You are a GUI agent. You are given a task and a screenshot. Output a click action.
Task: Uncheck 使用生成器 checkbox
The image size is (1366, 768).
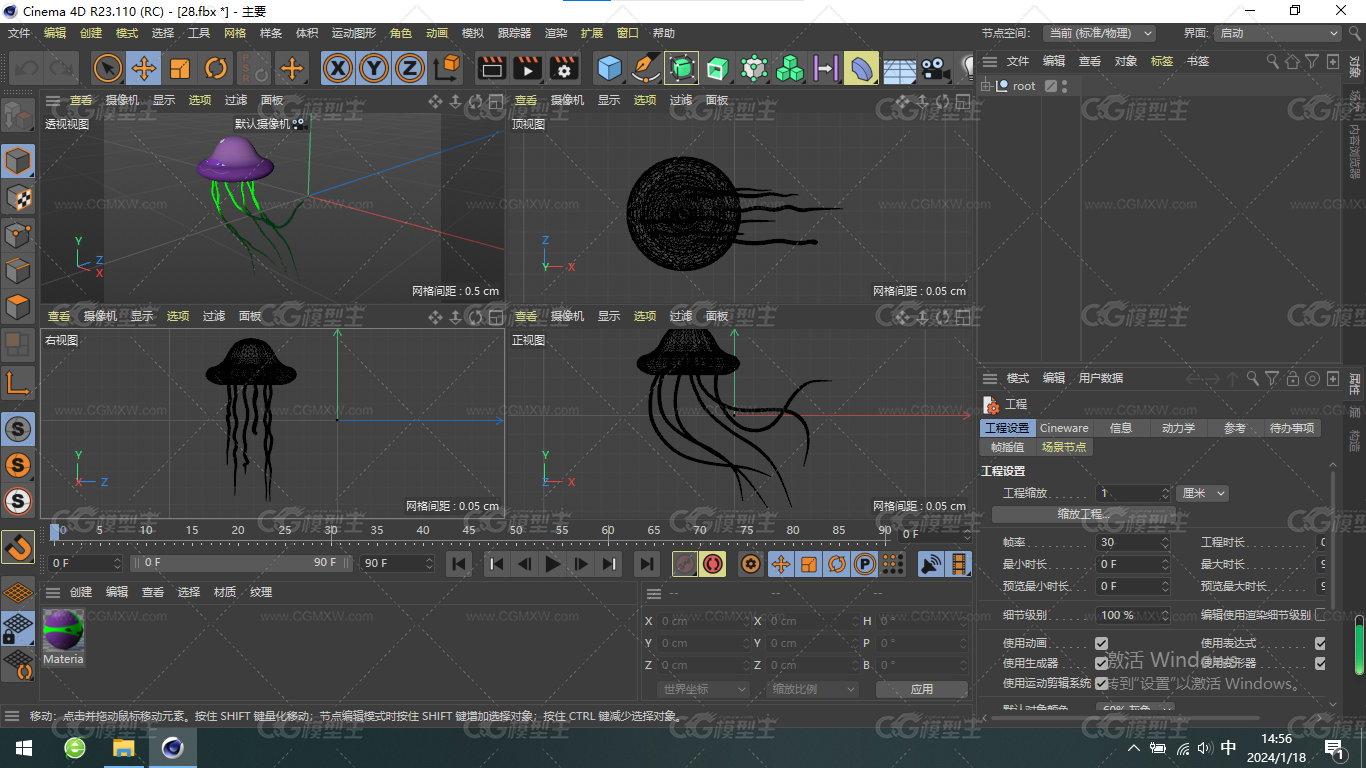tap(1101, 663)
